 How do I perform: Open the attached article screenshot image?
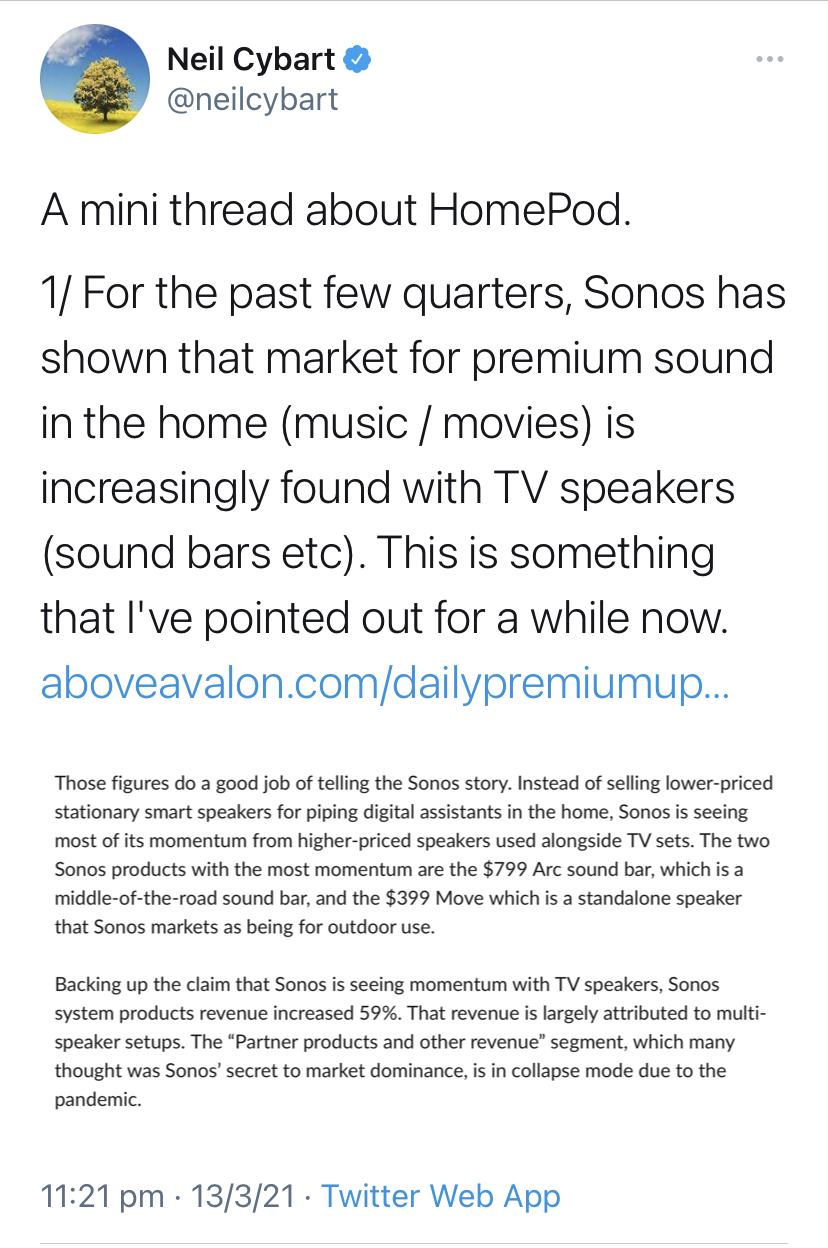414,940
